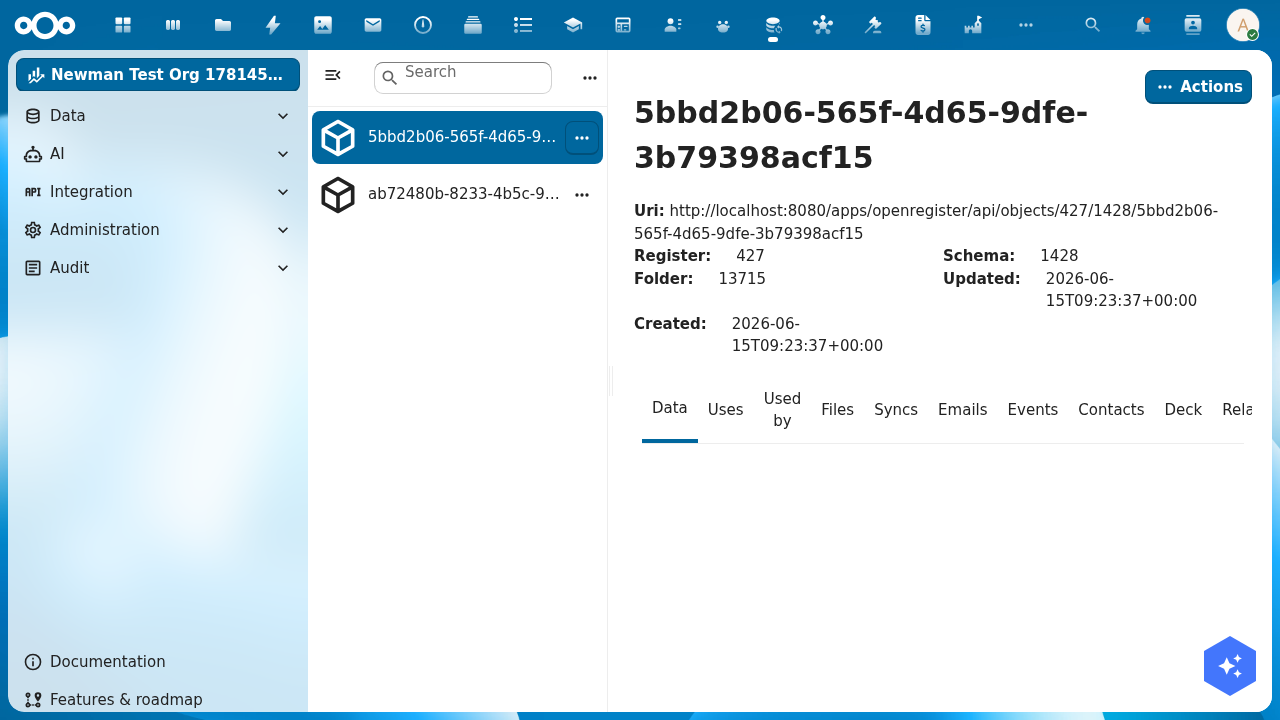
Task: Open the paw-shaped app icon
Action: [x=723, y=25]
